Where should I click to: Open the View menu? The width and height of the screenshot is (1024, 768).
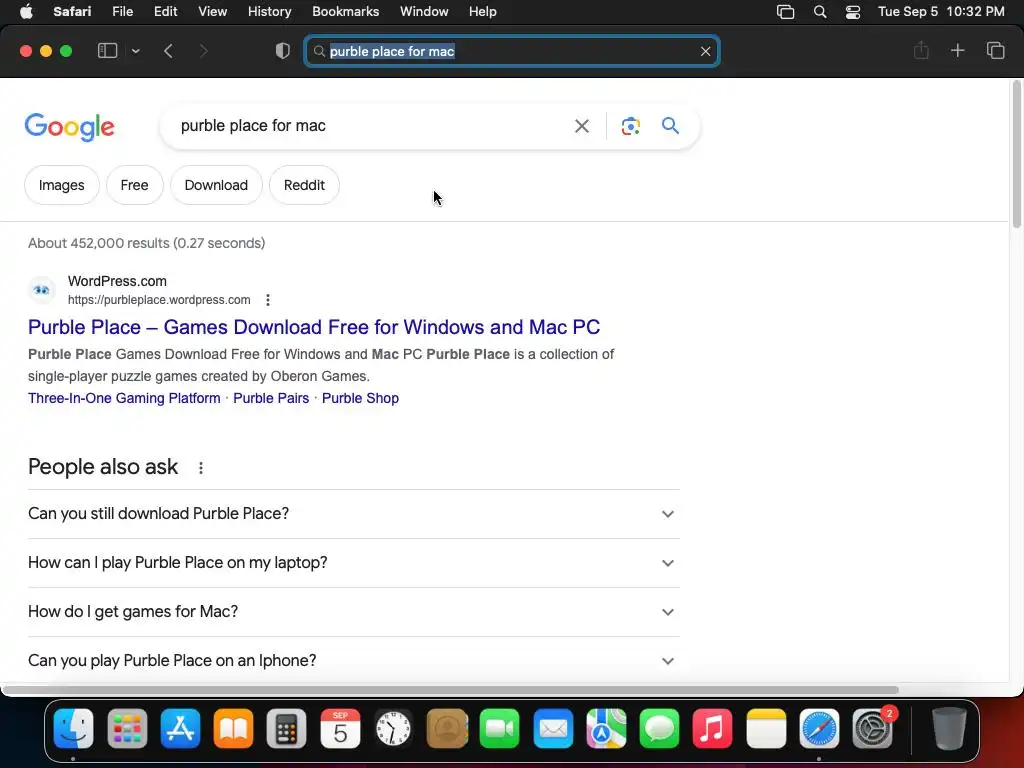point(212,12)
